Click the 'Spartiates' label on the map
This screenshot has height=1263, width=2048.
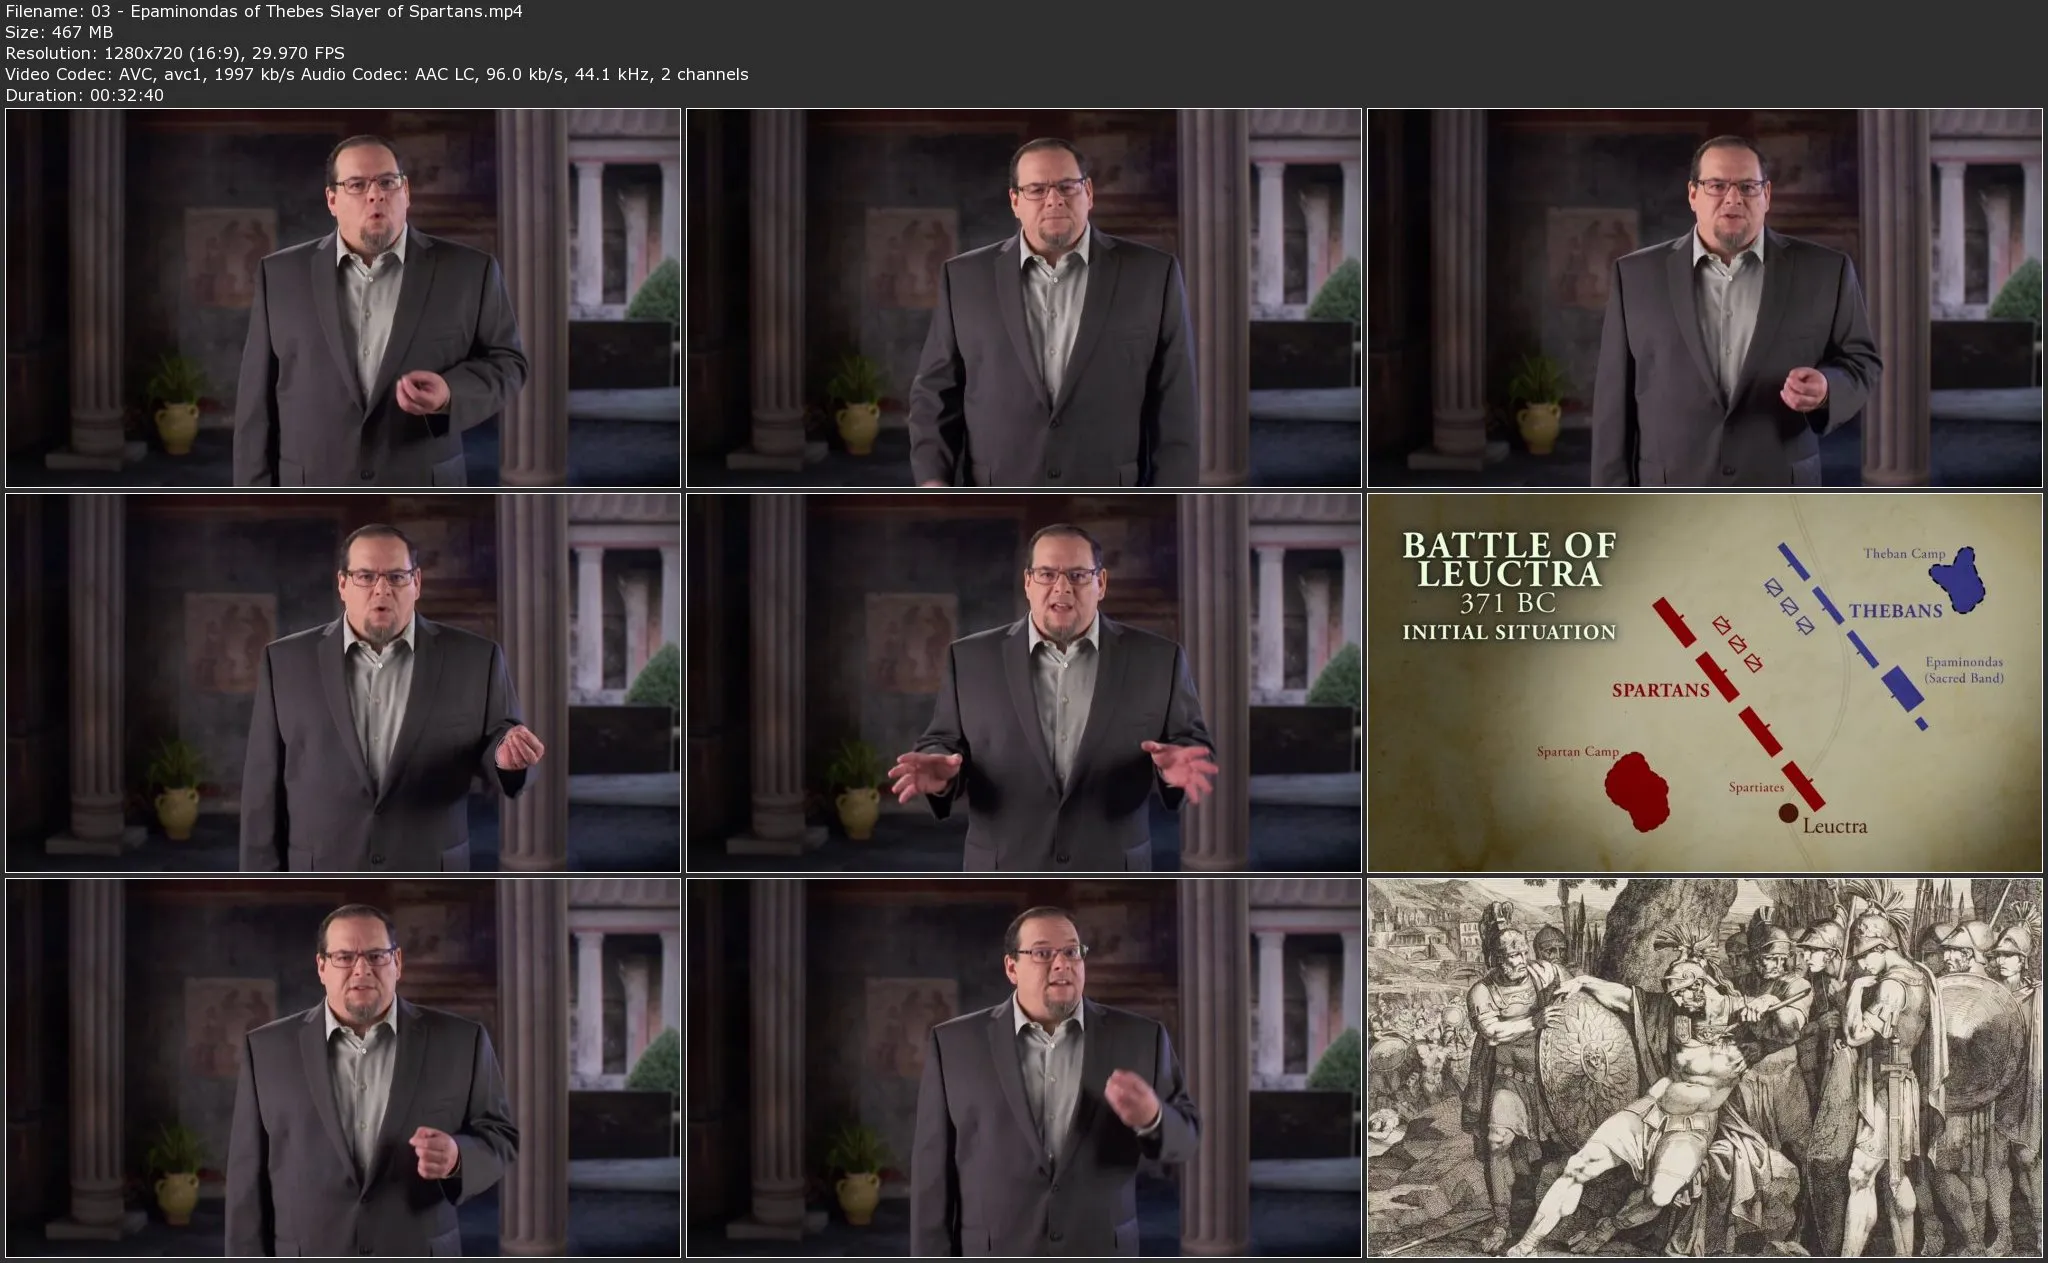pos(1756,787)
